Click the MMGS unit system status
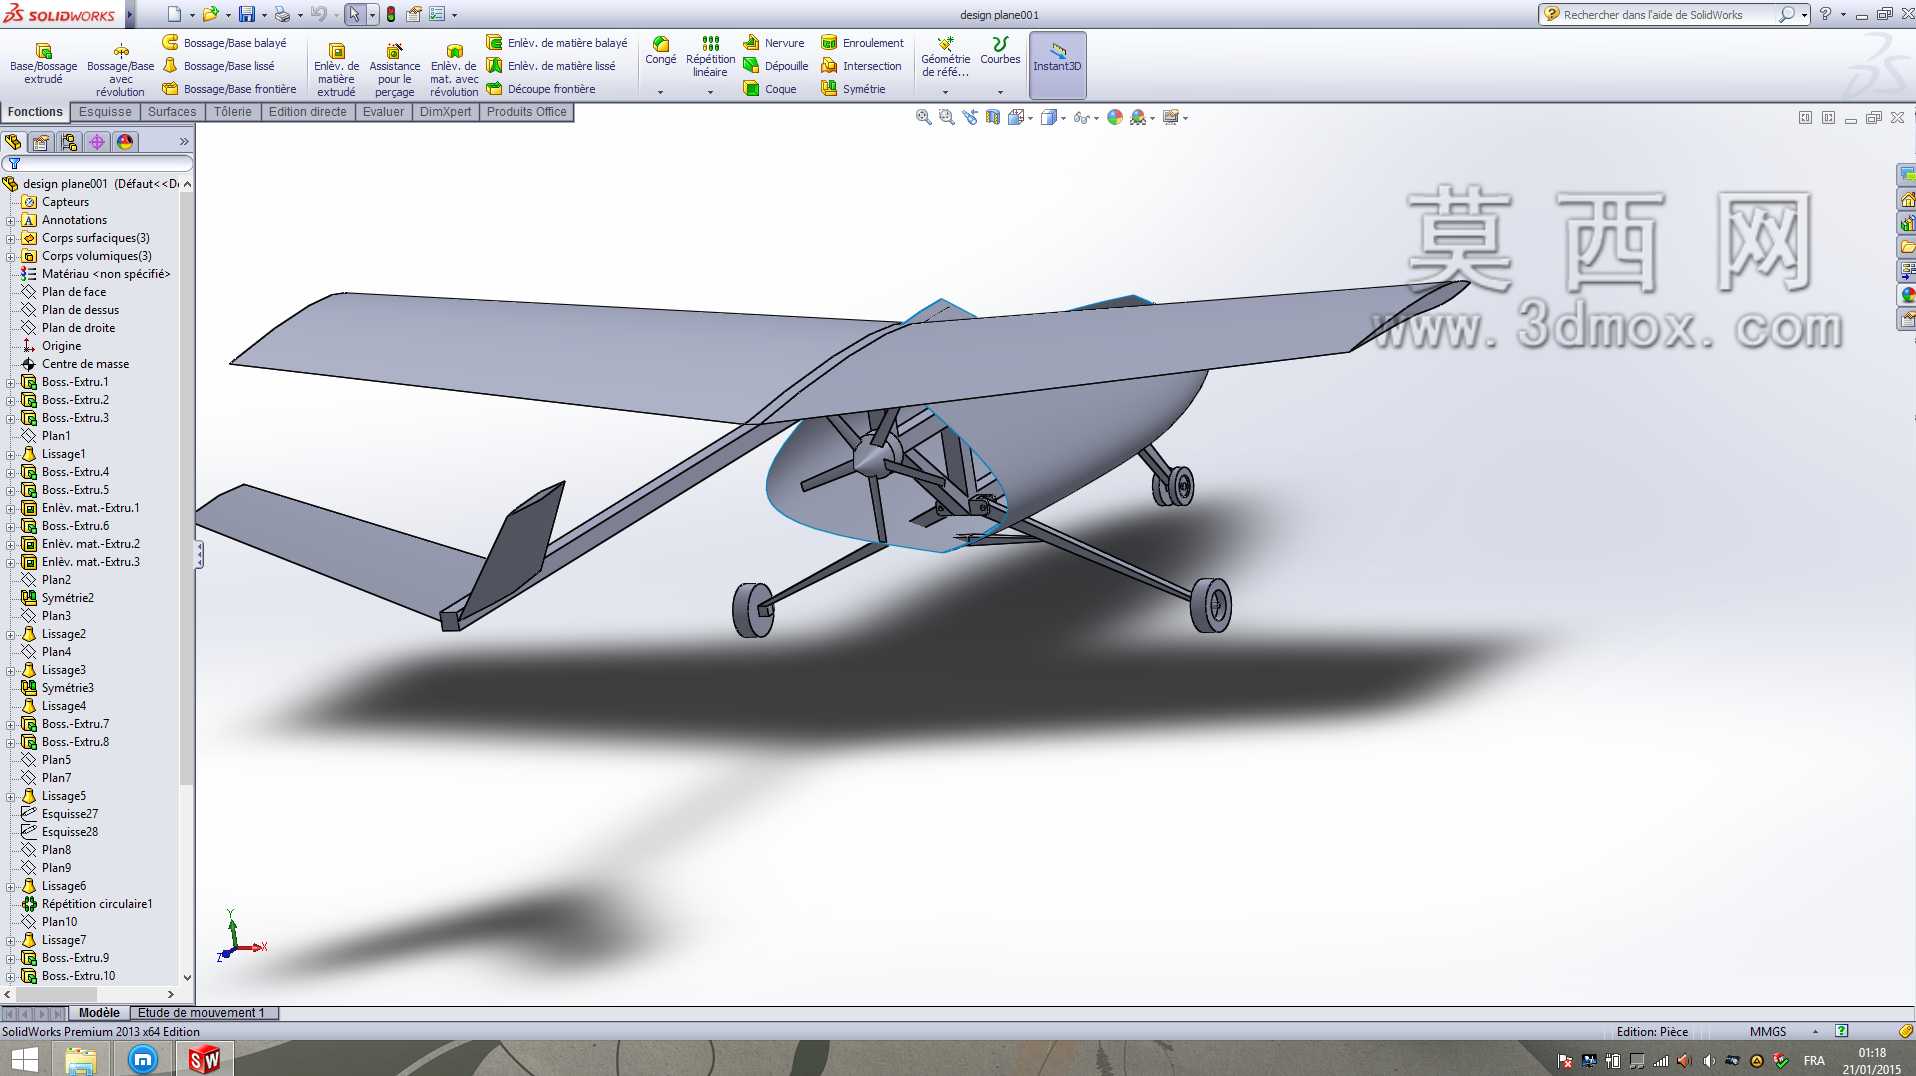Screen dimensions: 1916x1076 [x=1768, y=1032]
